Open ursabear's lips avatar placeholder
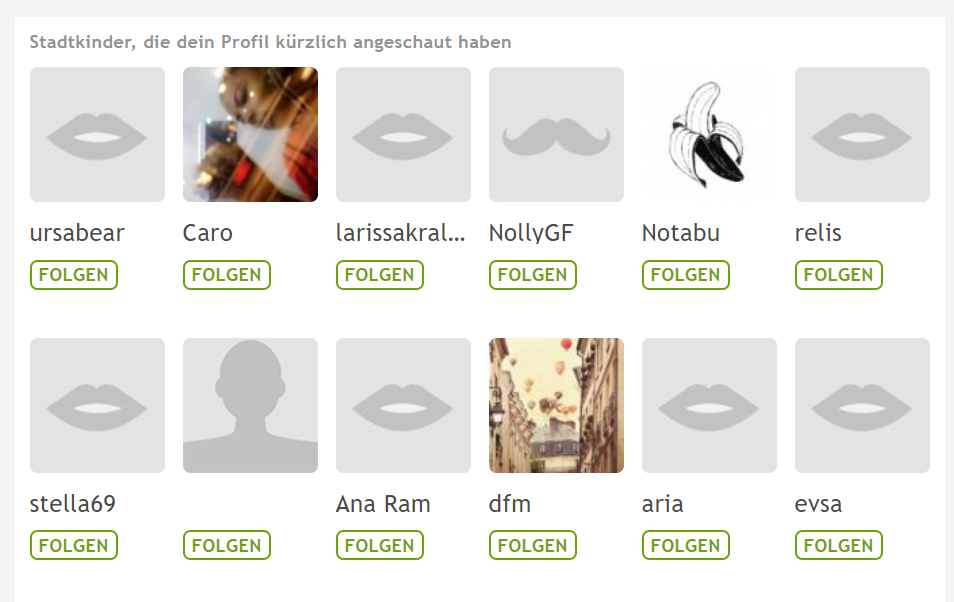 (97, 135)
